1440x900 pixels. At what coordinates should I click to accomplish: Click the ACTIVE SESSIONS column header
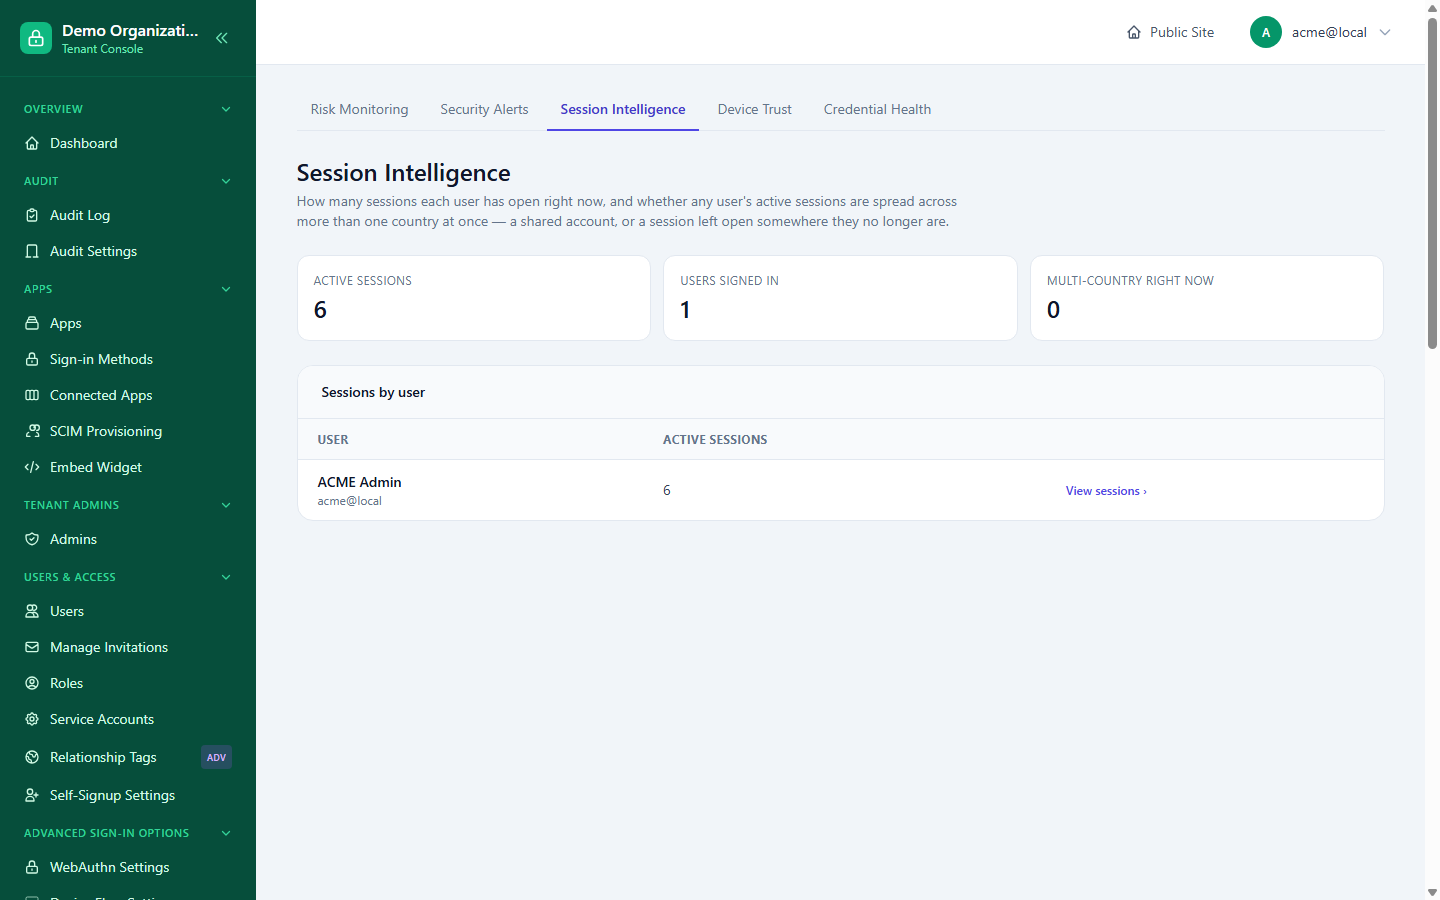[715, 440]
